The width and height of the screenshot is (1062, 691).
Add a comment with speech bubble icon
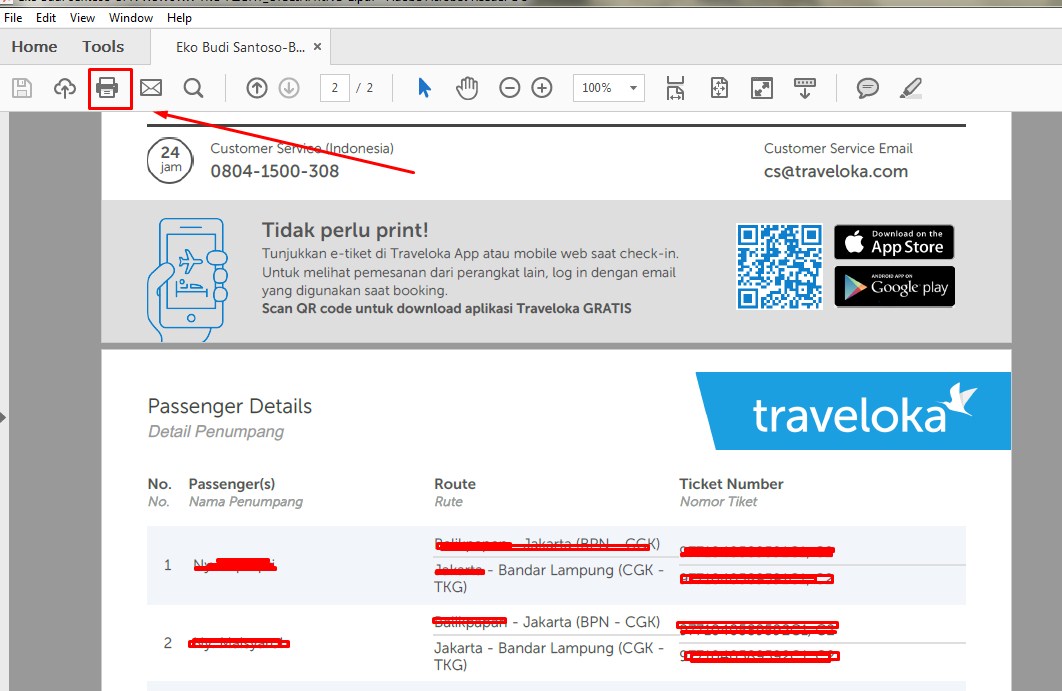tap(868, 88)
